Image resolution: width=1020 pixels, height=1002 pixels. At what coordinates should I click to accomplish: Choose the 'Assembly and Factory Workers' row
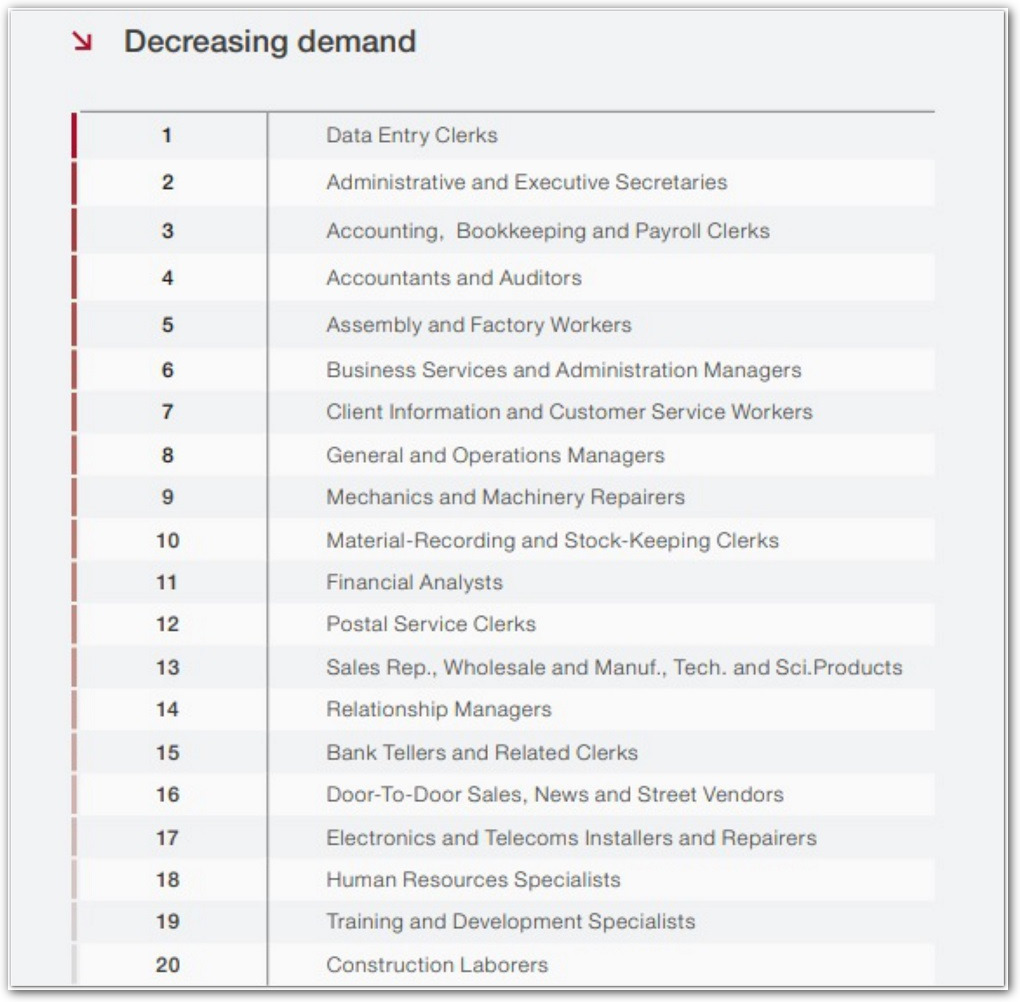(x=478, y=325)
